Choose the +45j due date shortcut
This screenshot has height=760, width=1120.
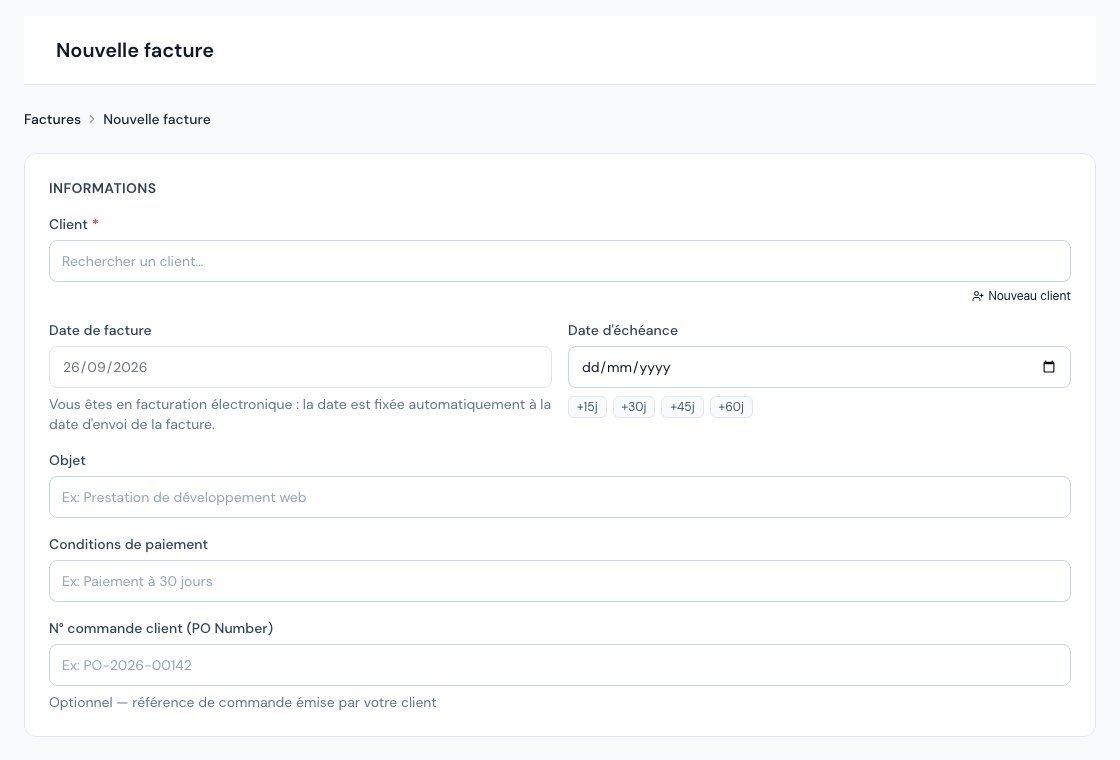pos(682,407)
